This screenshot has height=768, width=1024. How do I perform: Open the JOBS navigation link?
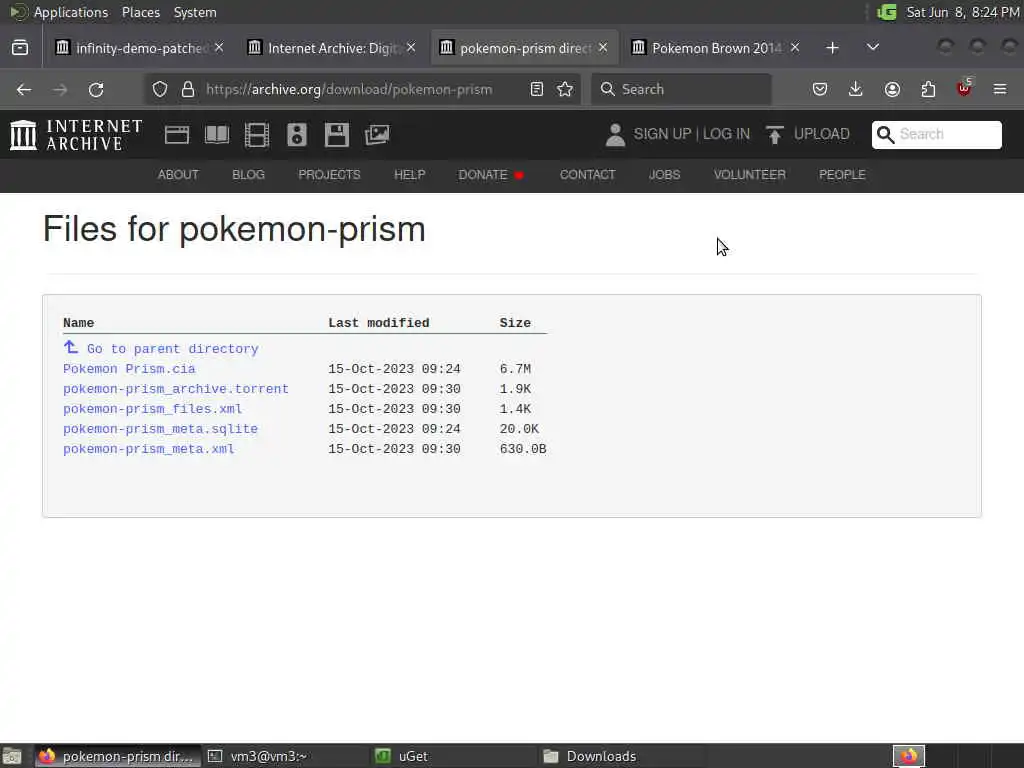pos(664,174)
